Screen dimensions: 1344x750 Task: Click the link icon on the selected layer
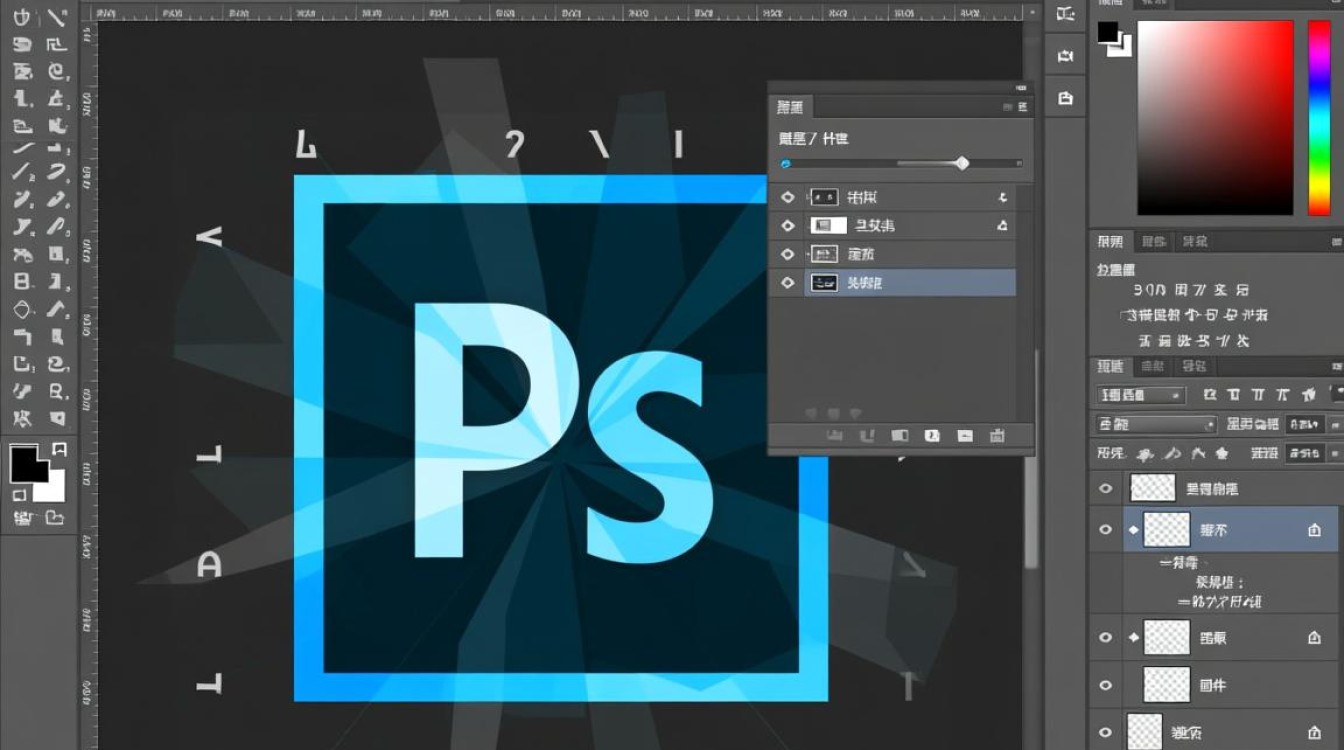click(x=1134, y=530)
